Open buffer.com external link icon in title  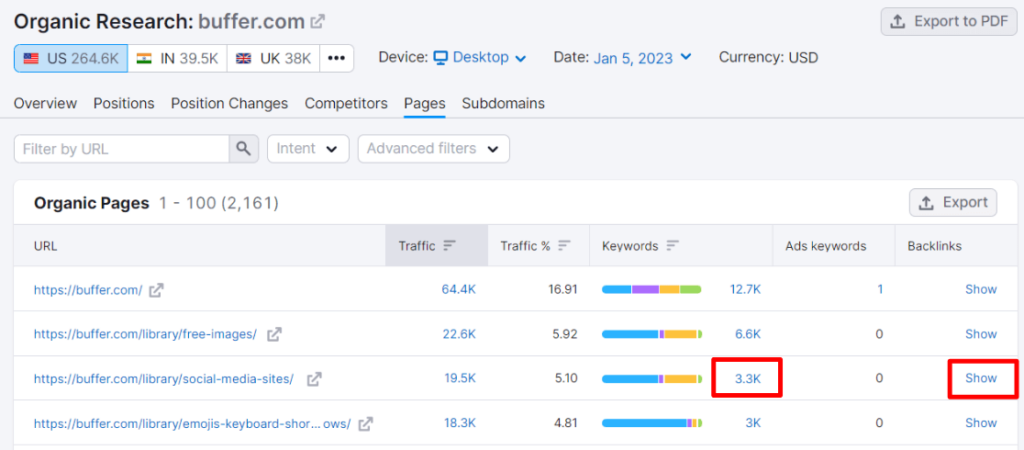point(317,22)
